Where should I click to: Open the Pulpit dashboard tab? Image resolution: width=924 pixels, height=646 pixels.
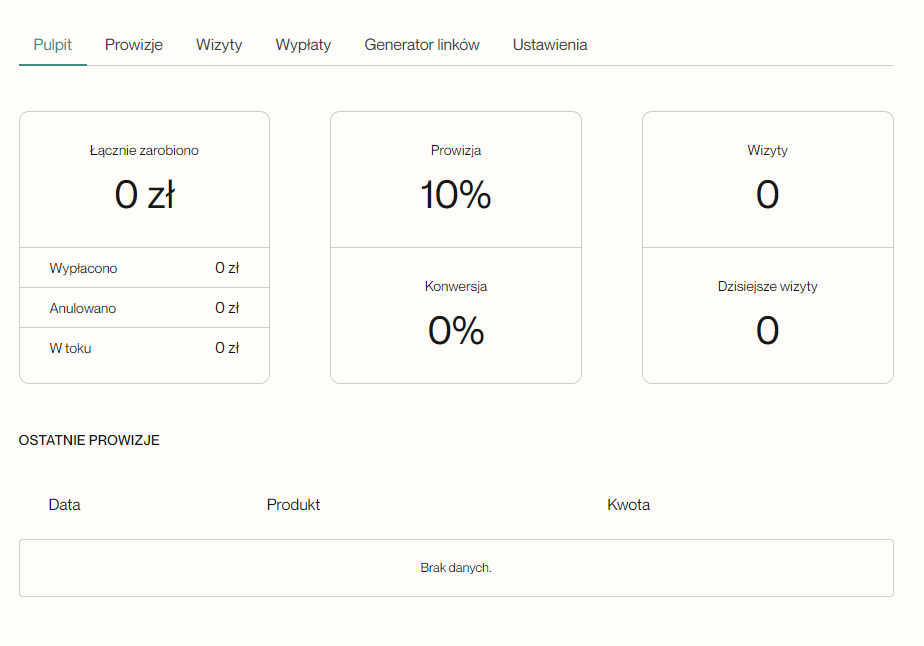pyautogui.click(x=52, y=45)
